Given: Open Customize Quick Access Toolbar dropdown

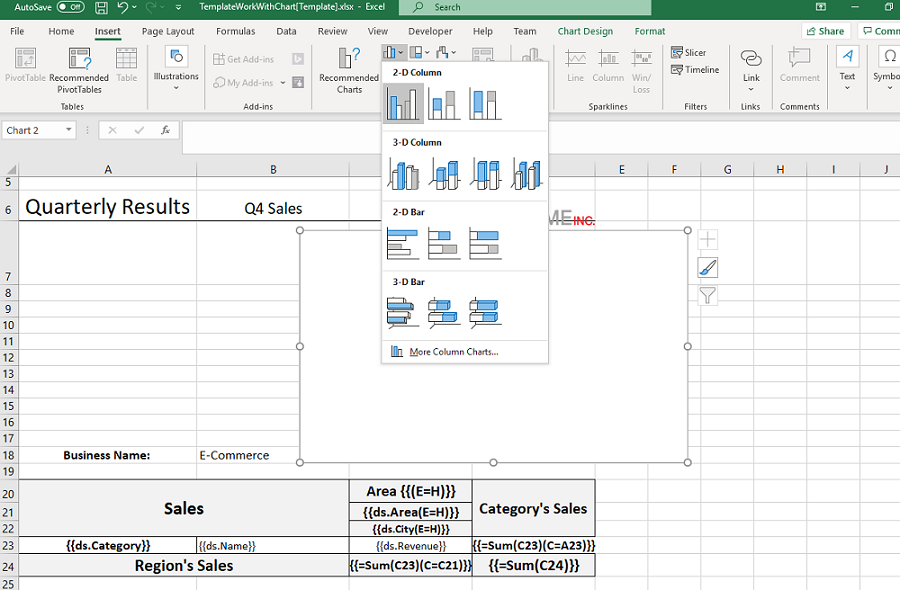Looking at the screenshot, I should 179,7.
